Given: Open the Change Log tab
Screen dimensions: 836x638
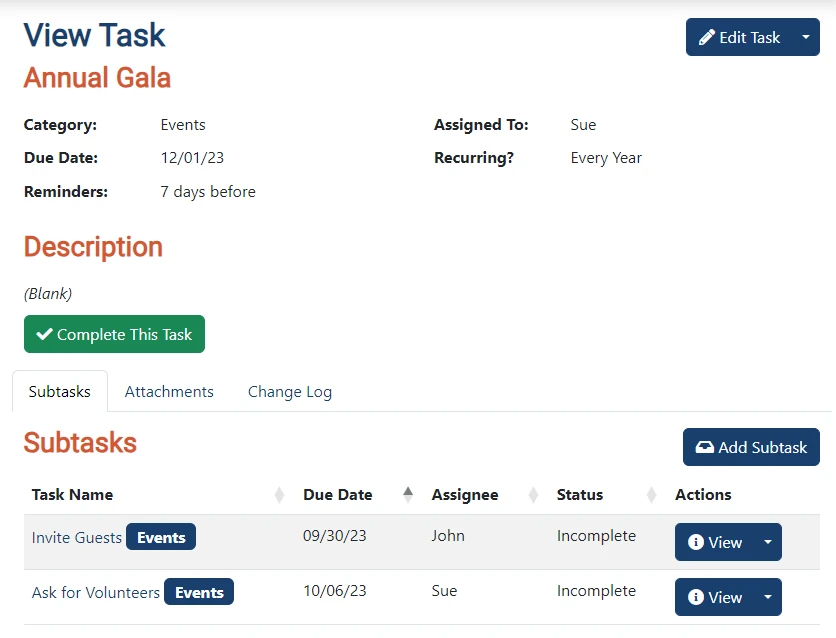Looking at the screenshot, I should pos(290,391).
